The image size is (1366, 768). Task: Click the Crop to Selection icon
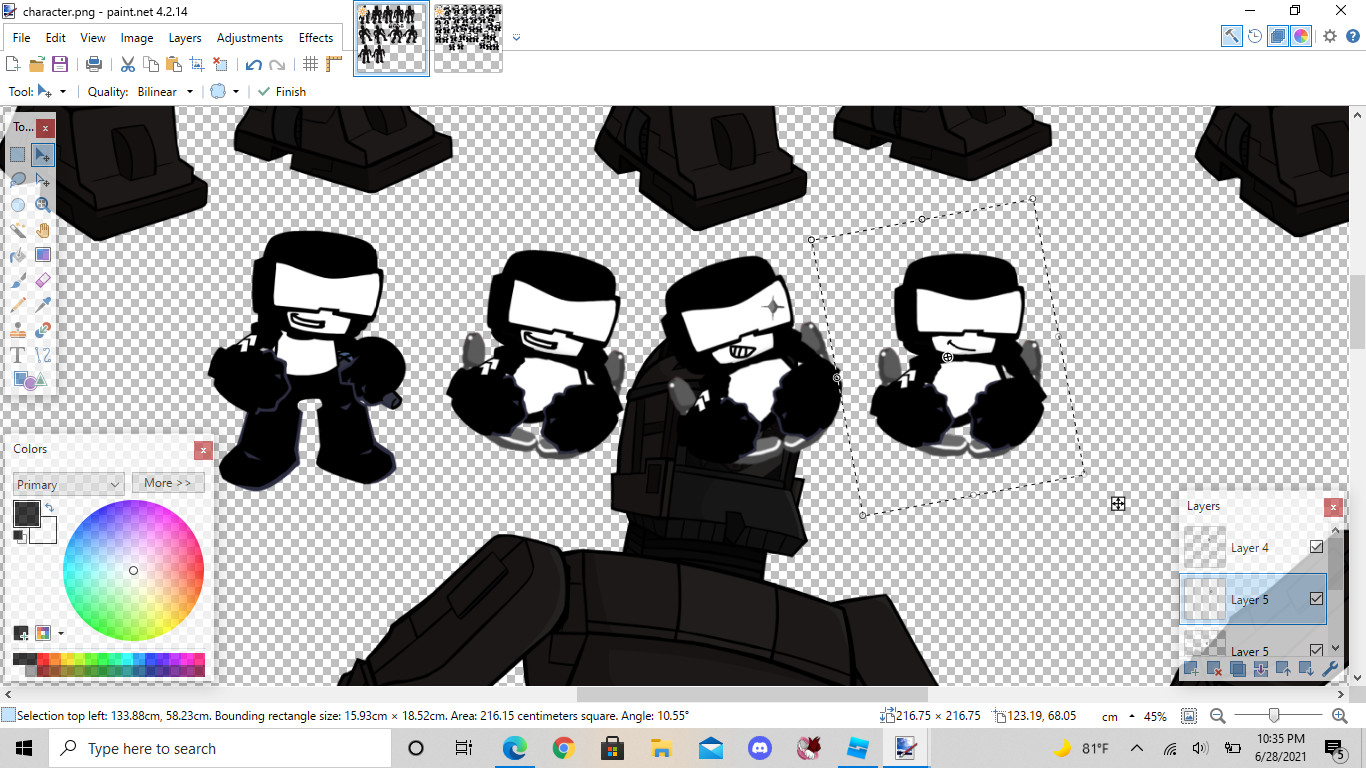(x=197, y=64)
